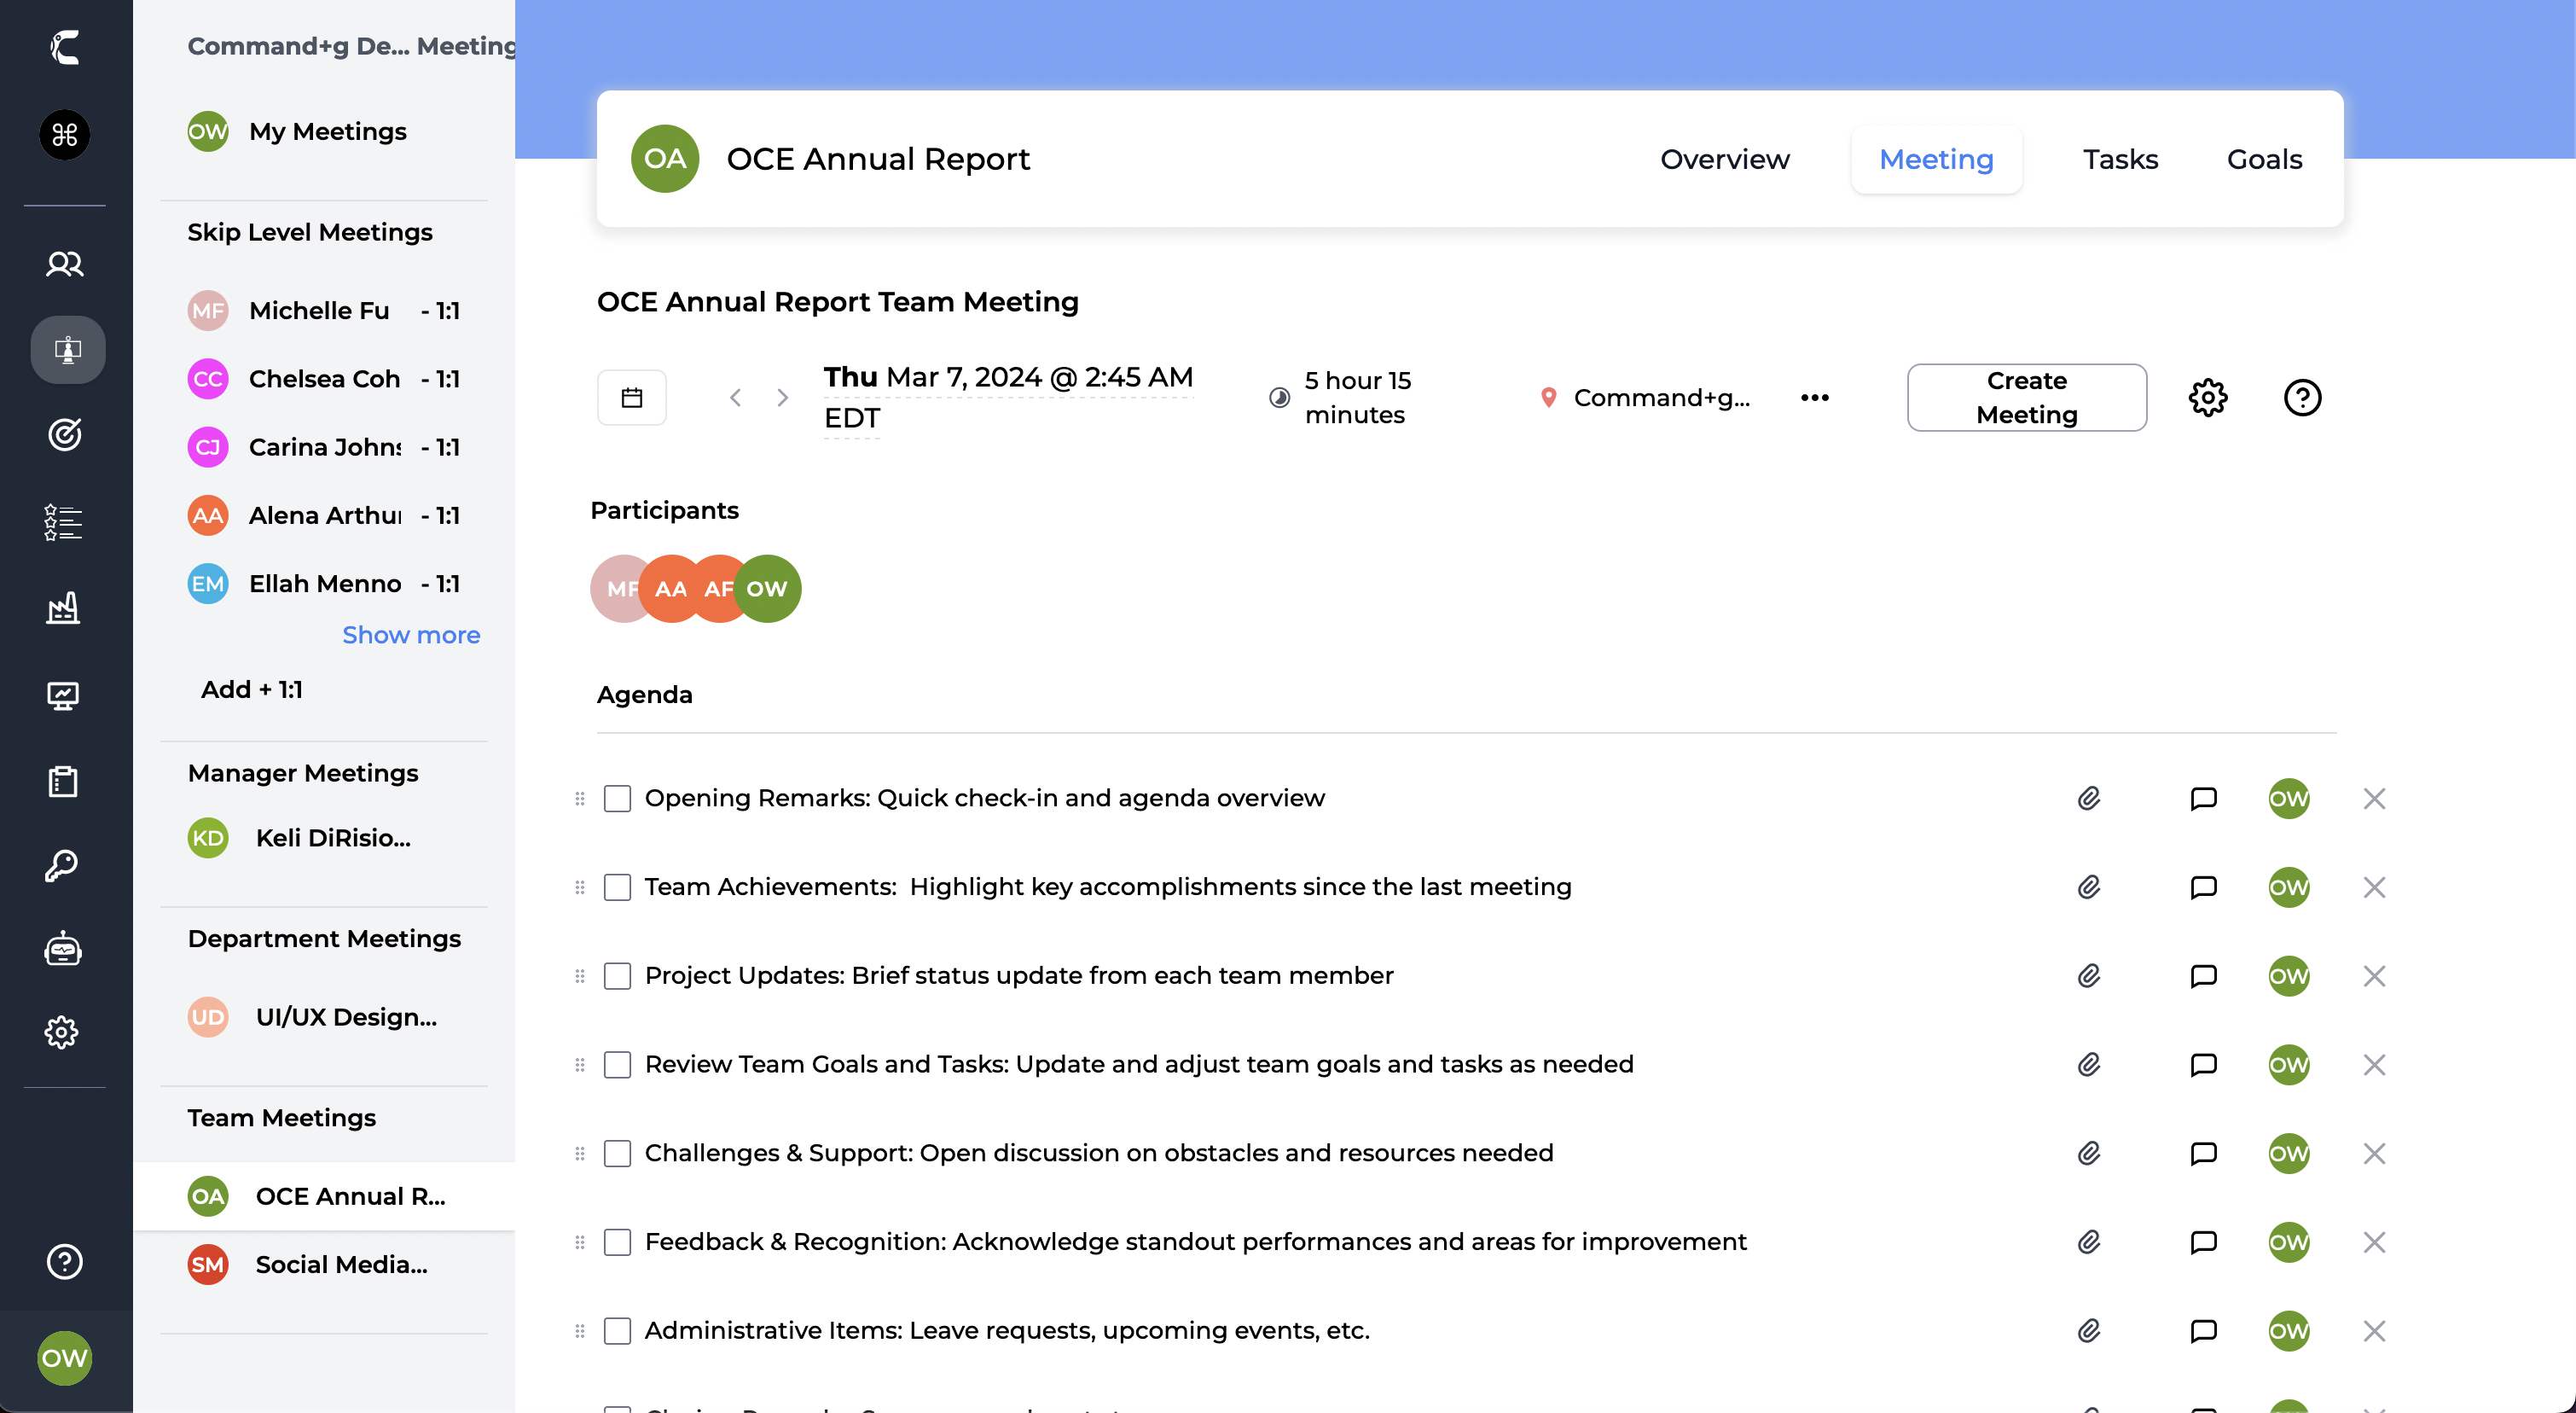Open the goals target icon in sidebar
Image resolution: width=2576 pixels, height=1413 pixels.
64,434
